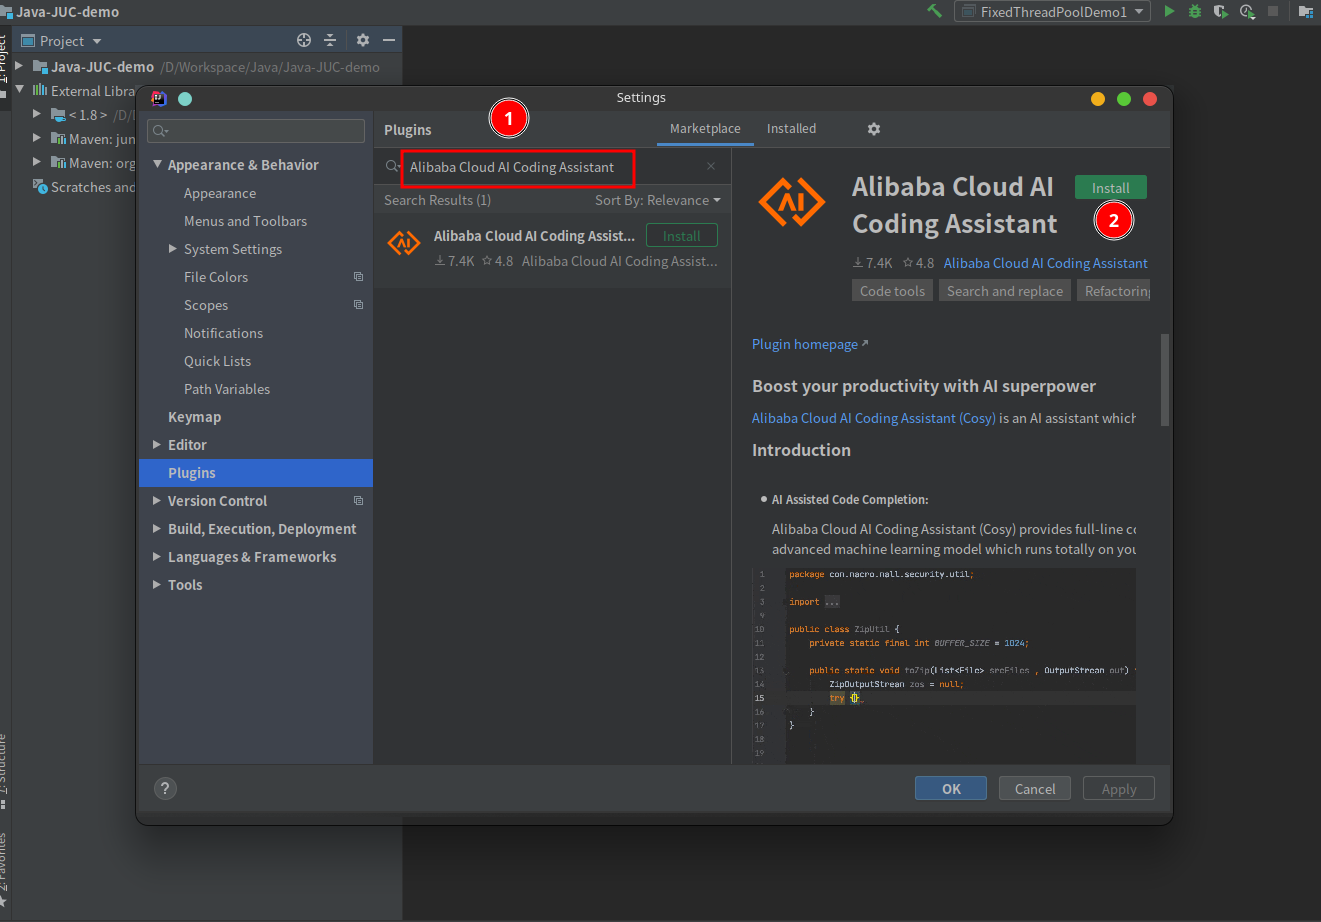
Task: Click the locate/select opened file crosshair icon
Action: pyautogui.click(x=304, y=40)
